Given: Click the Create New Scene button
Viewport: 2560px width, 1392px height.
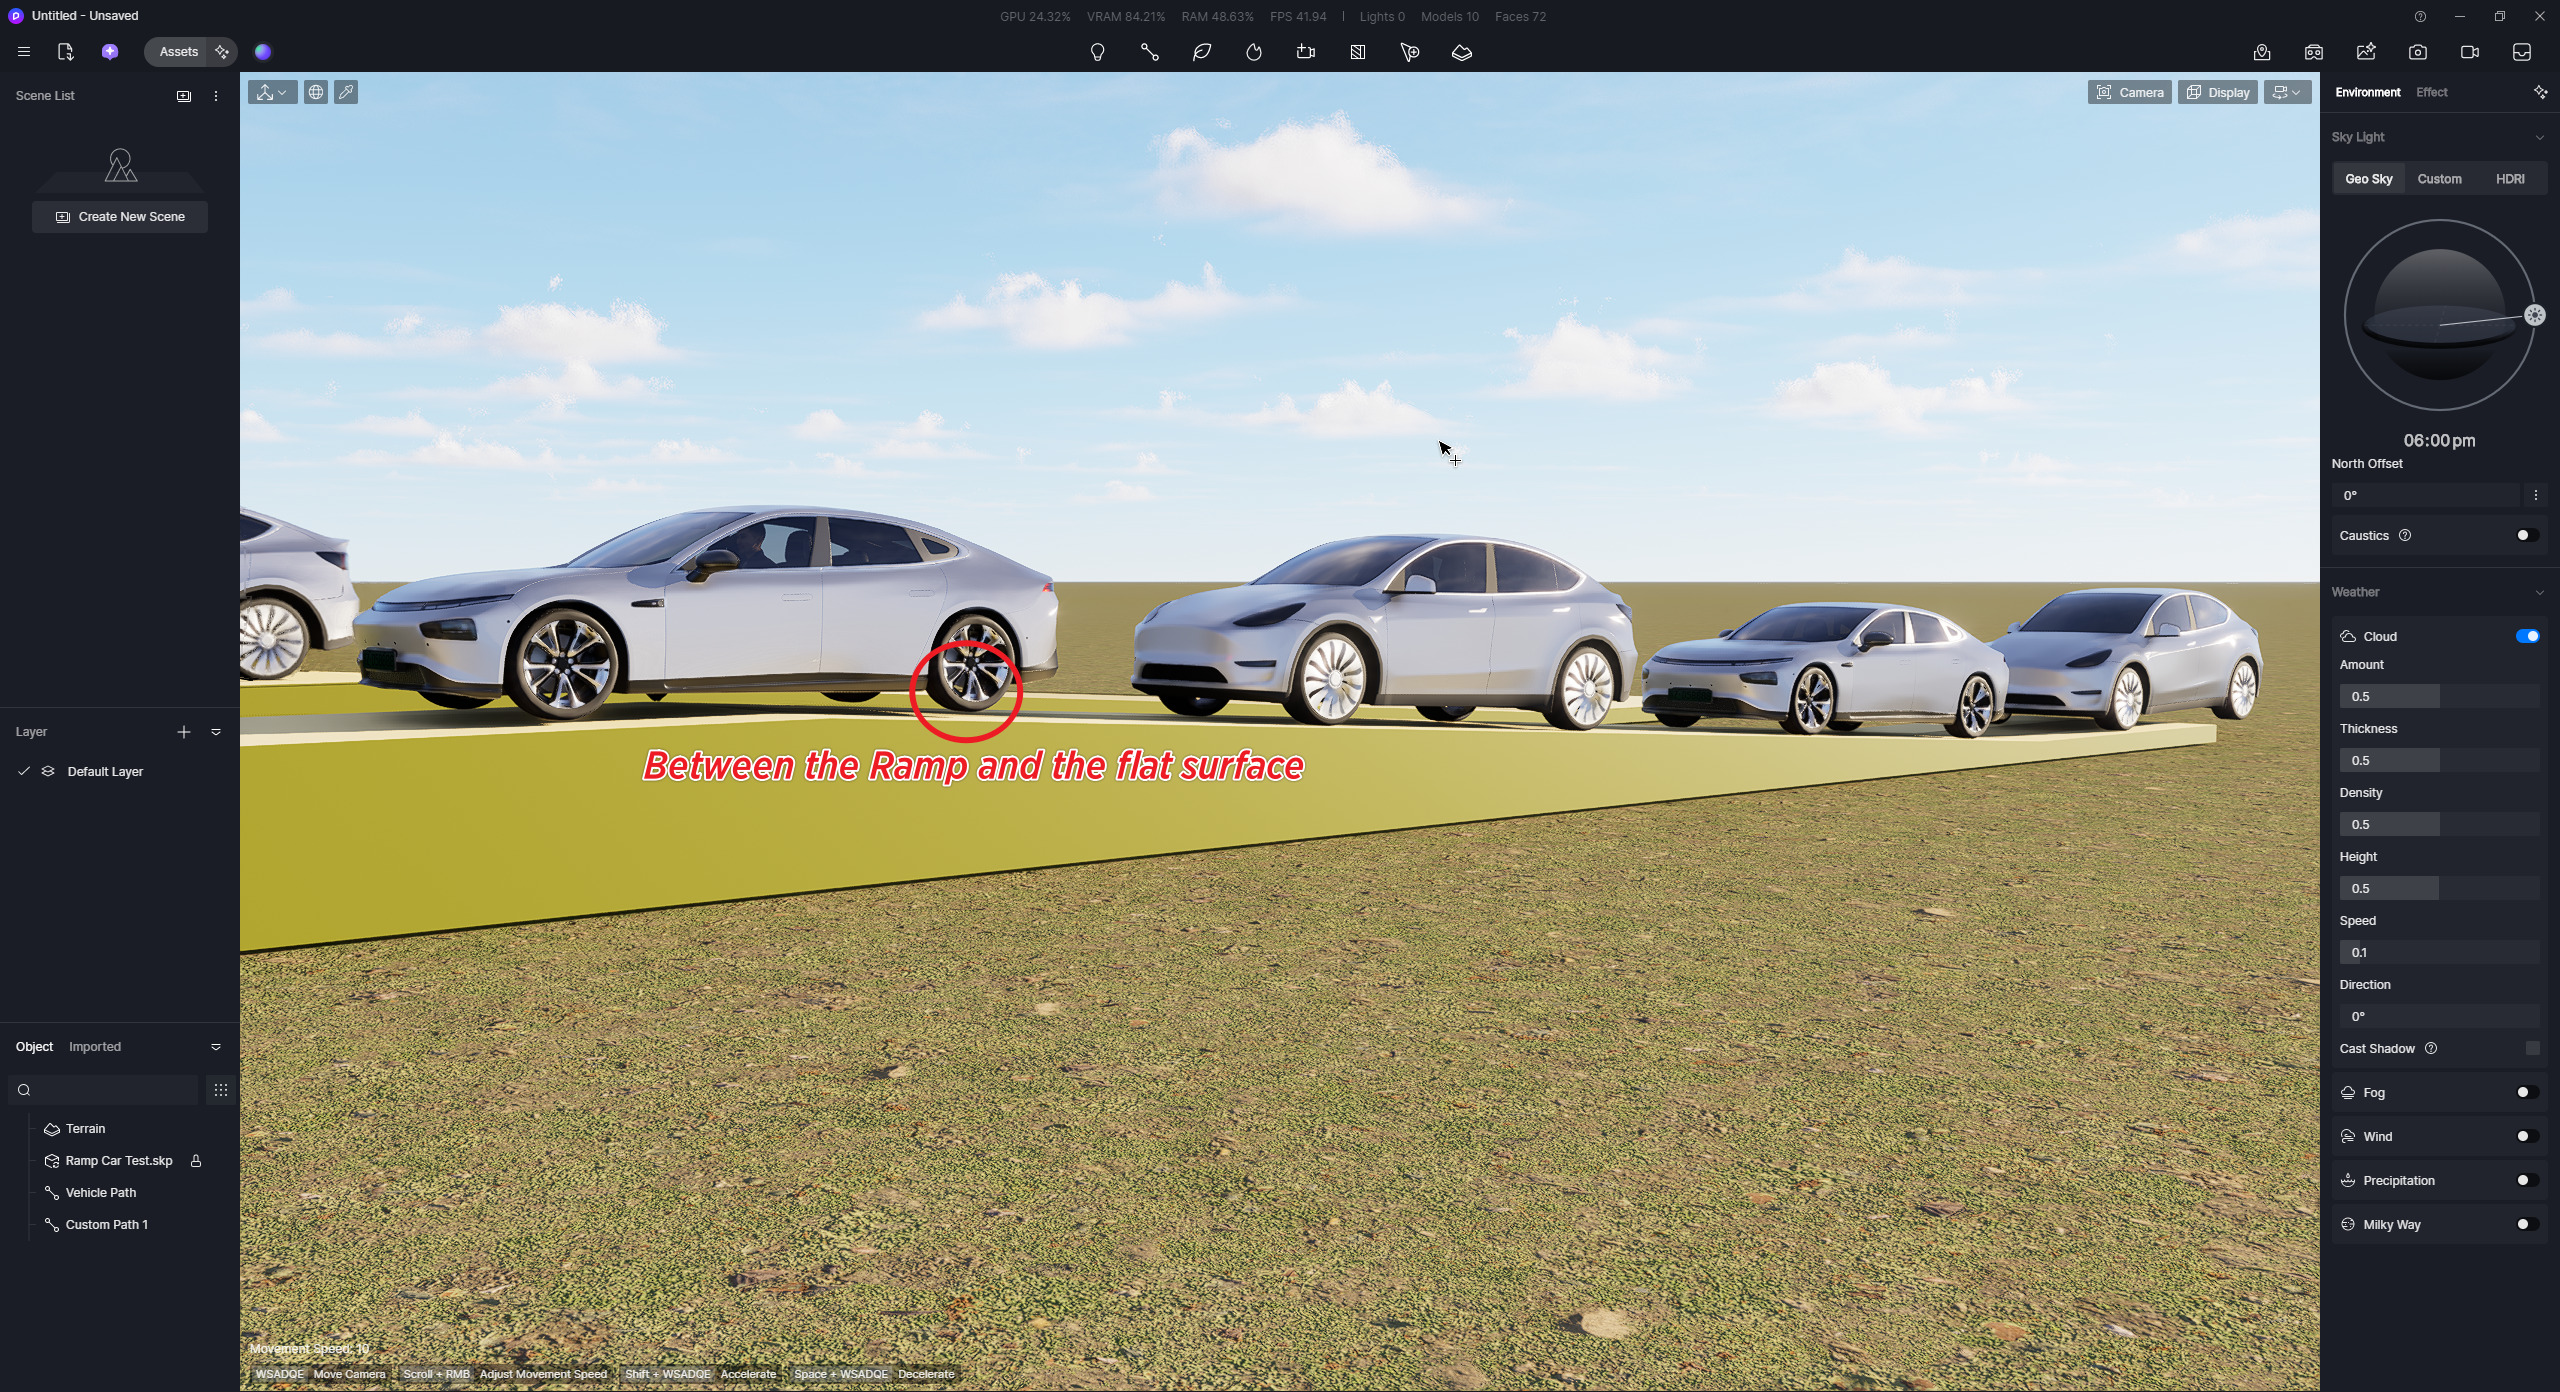Looking at the screenshot, I should point(120,217).
